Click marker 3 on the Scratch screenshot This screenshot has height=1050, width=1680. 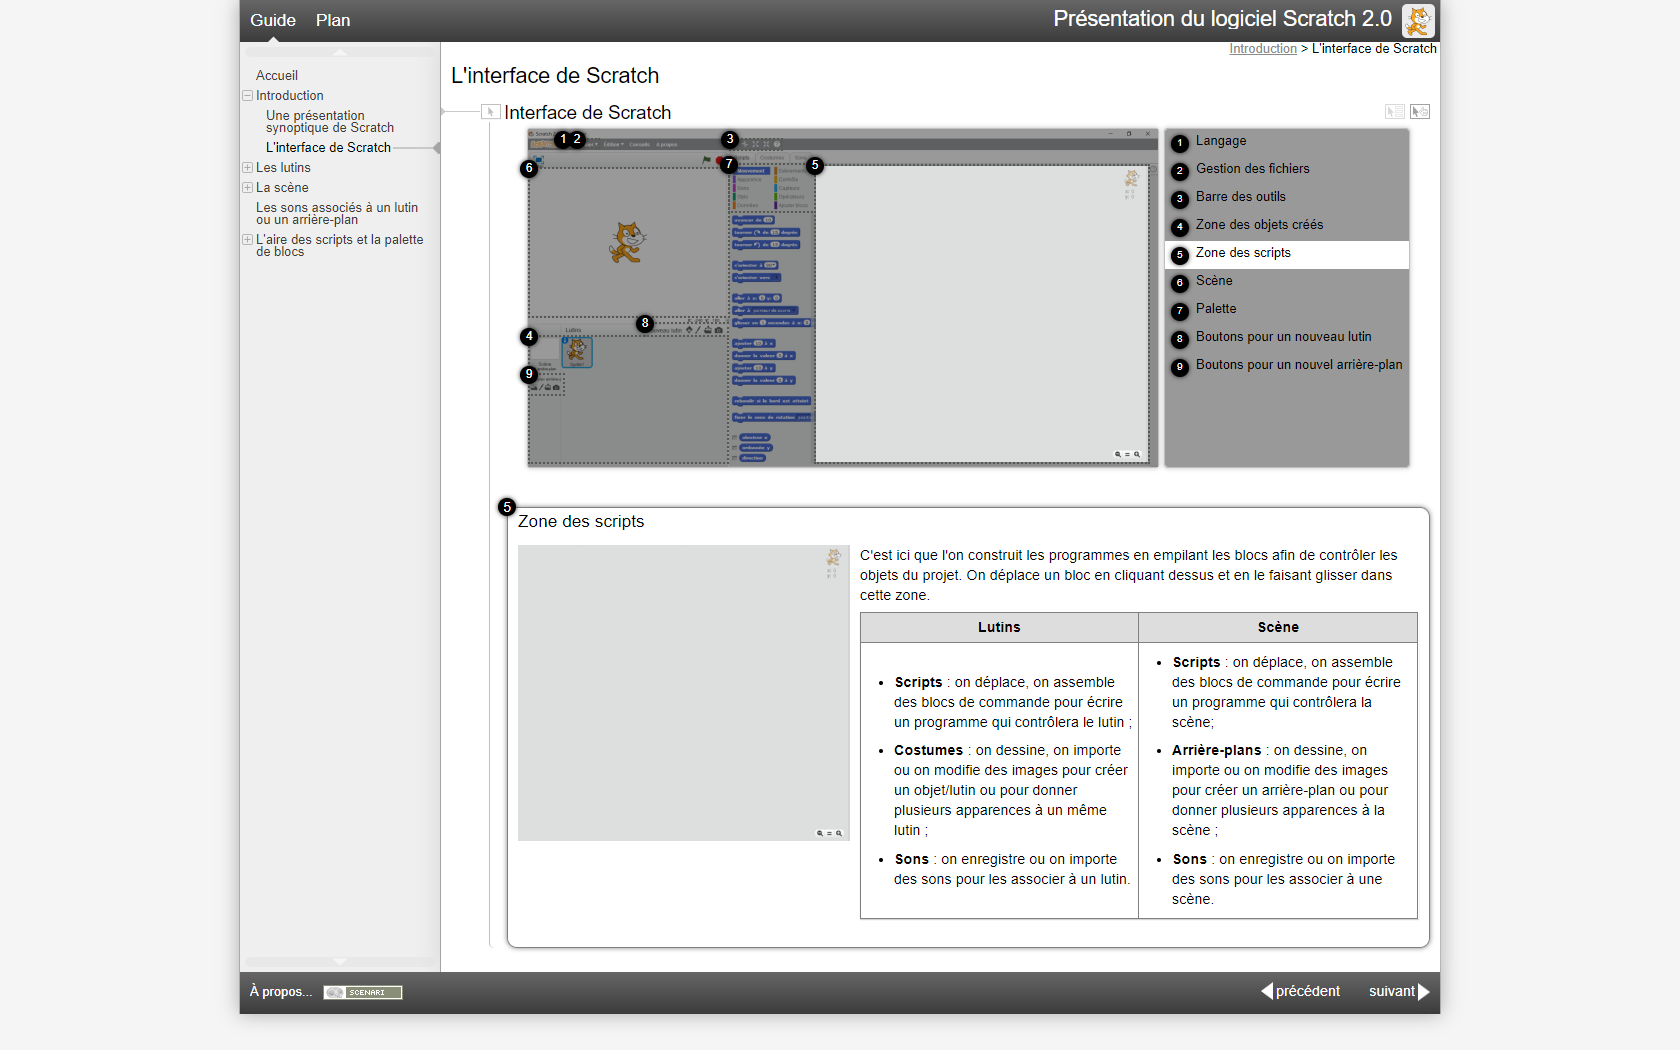tap(730, 139)
